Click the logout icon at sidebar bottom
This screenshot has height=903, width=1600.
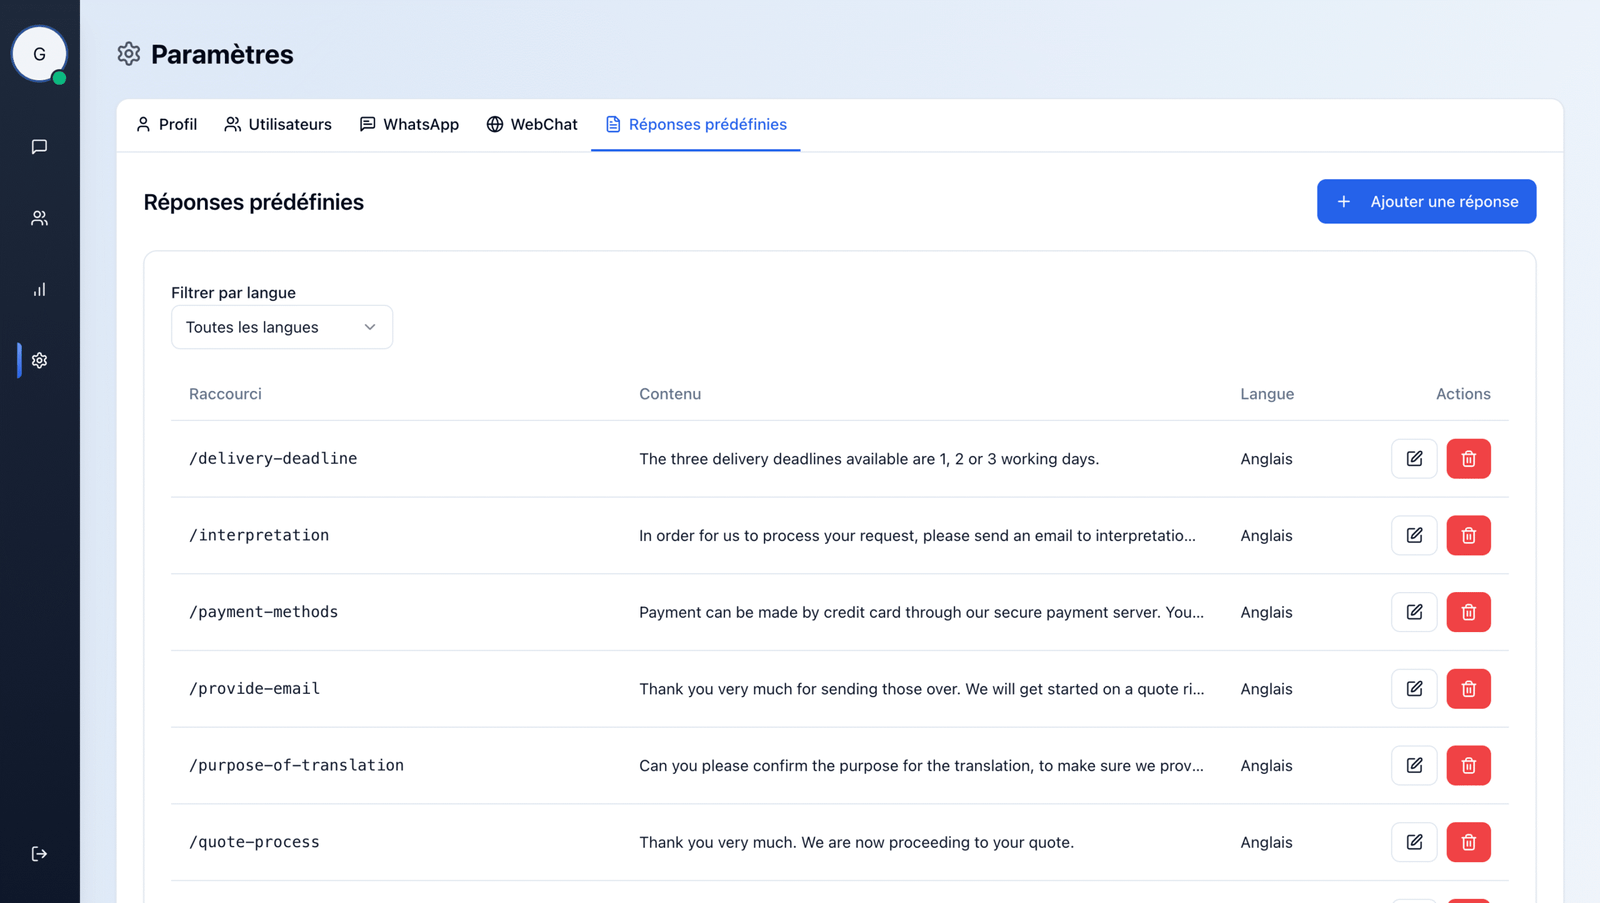[39, 853]
